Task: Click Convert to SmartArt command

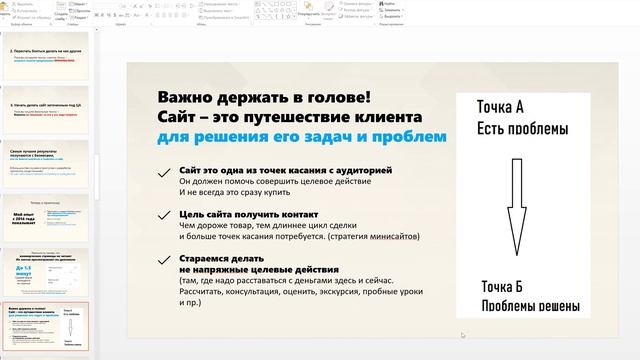Action: point(224,18)
